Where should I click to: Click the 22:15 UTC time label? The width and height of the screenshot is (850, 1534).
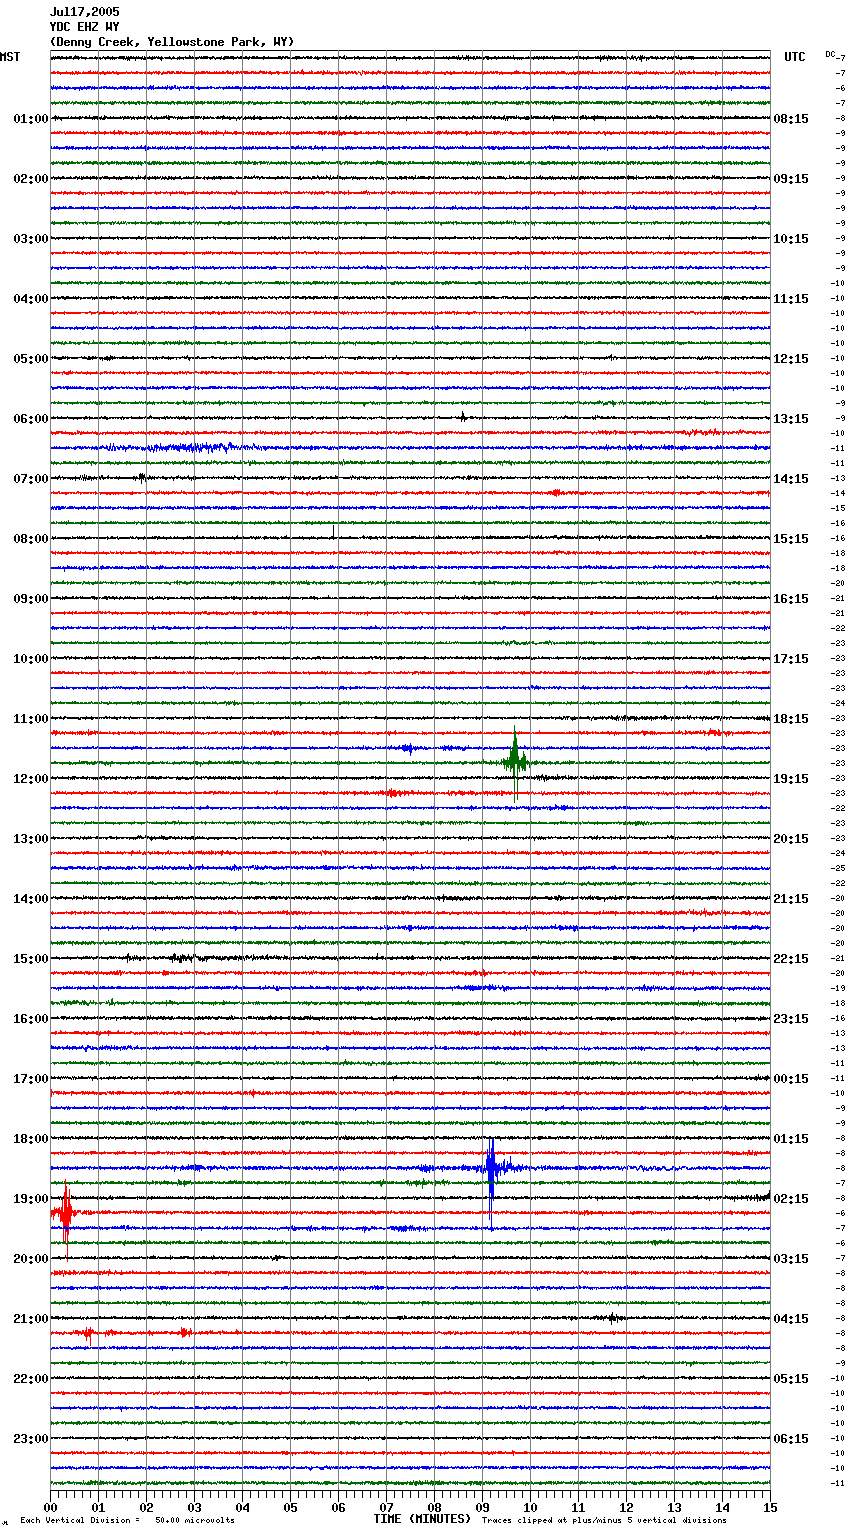[x=791, y=959]
